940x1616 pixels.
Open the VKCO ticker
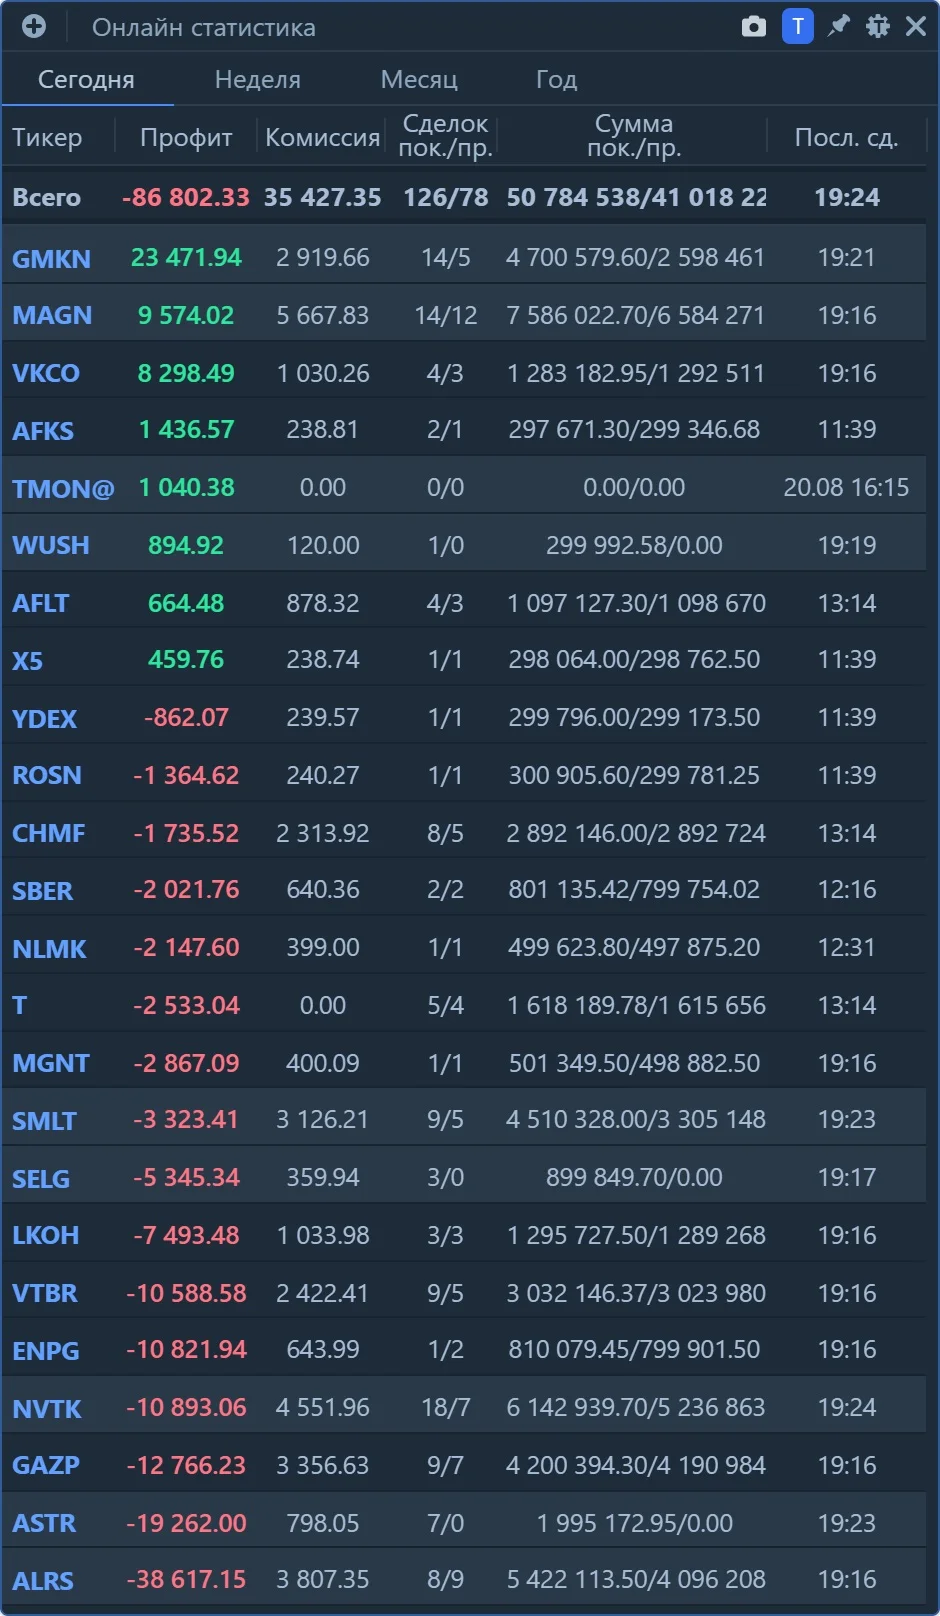[46, 373]
